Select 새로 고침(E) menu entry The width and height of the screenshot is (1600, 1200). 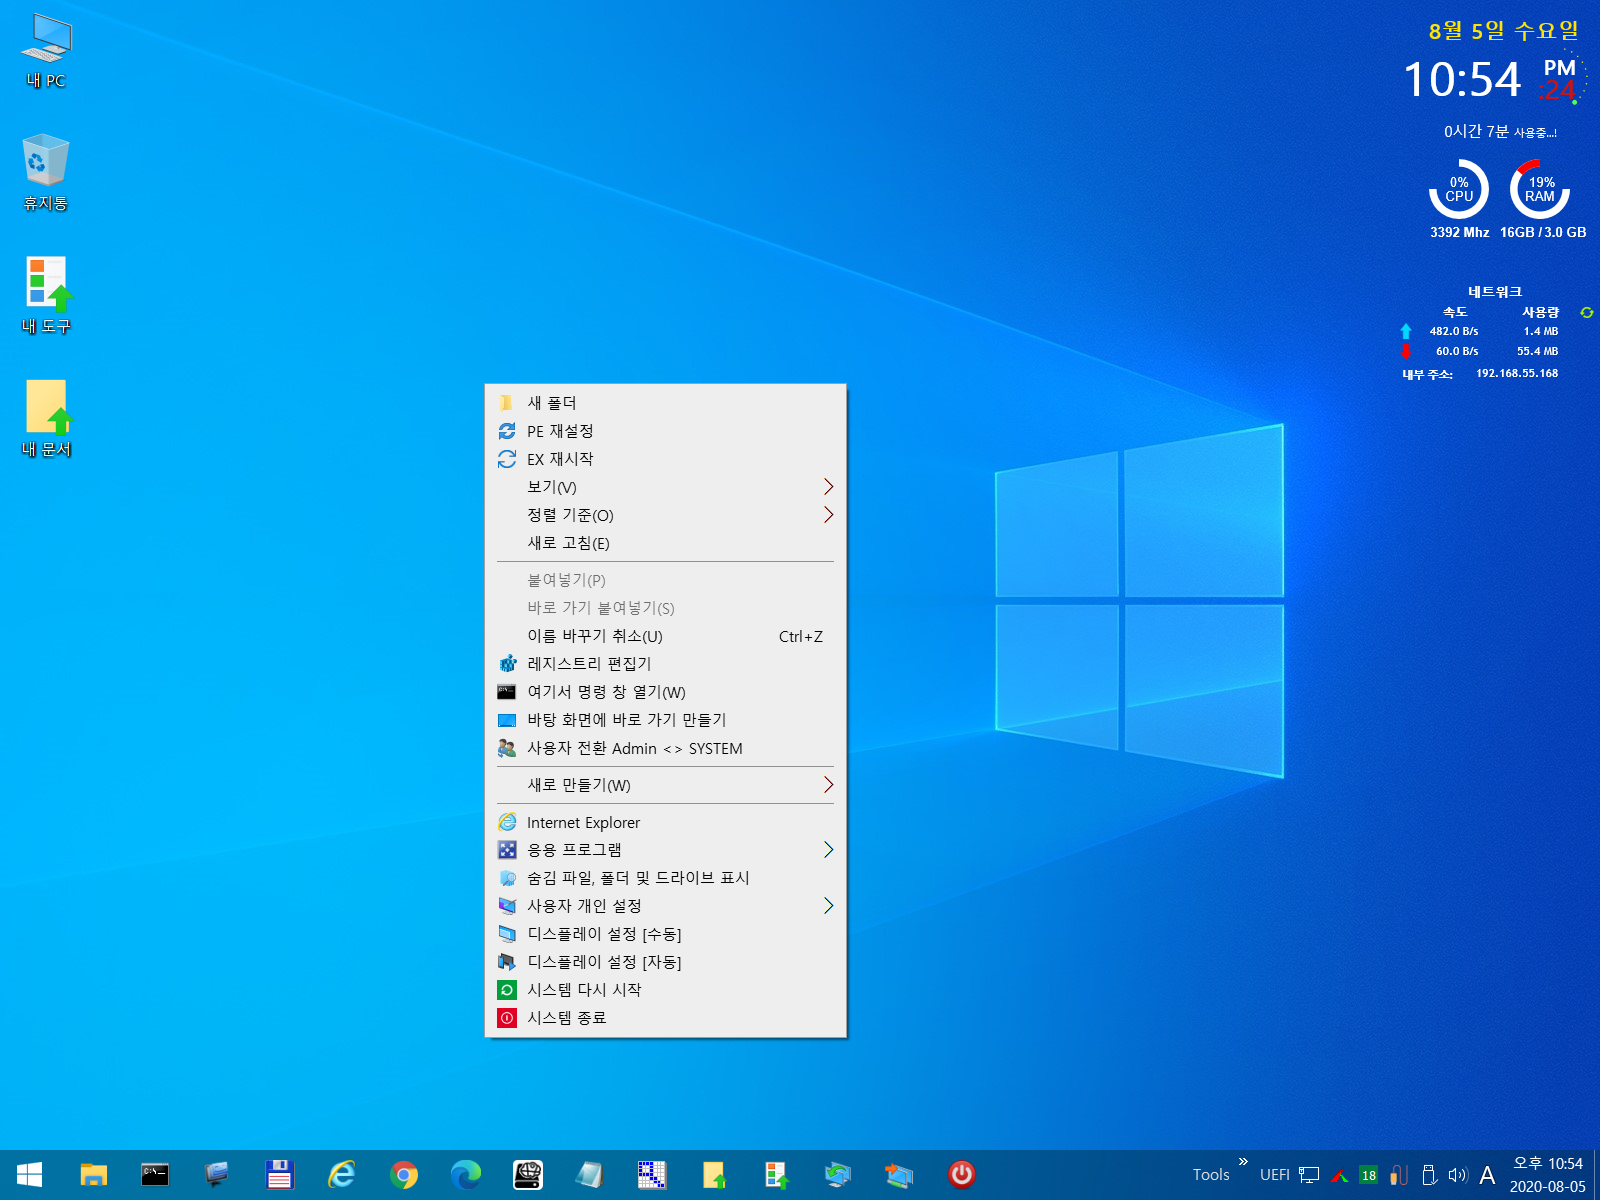coord(666,543)
